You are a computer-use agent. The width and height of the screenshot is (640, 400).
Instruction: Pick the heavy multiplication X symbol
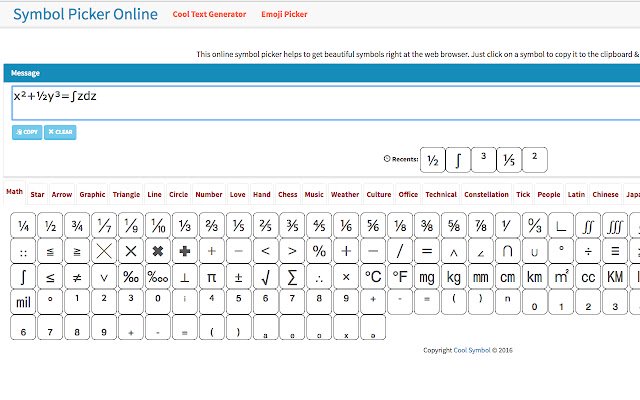coord(158,251)
